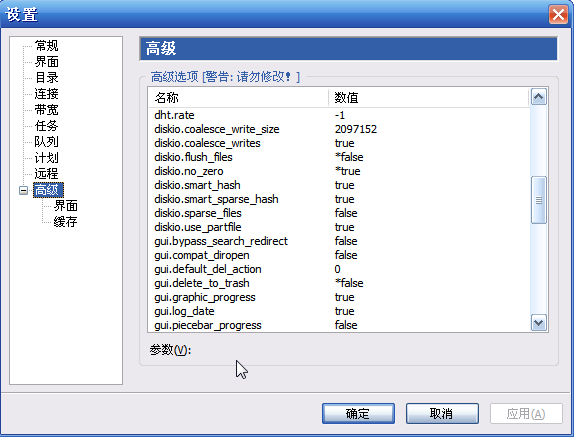Collapse the 高级 tree node
The width and height of the screenshot is (574, 437).
point(23,191)
